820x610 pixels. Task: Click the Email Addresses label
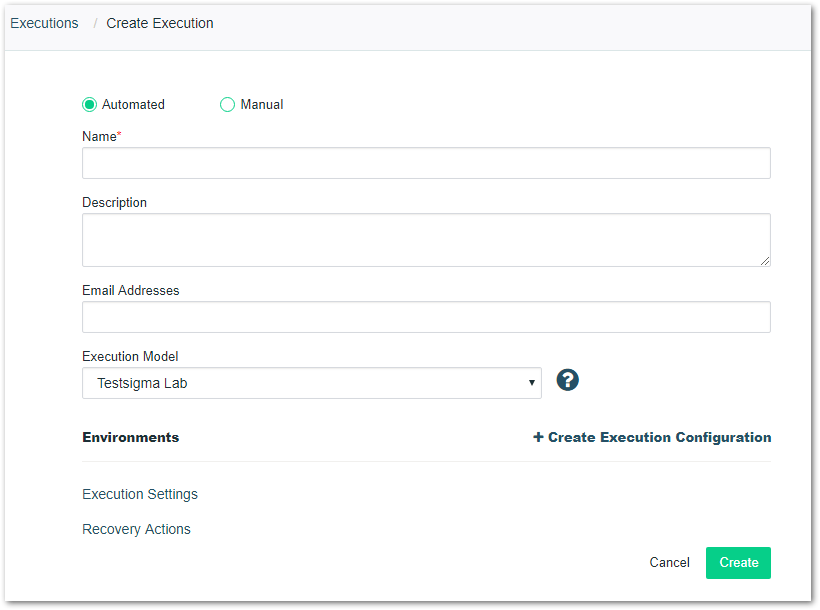[131, 290]
